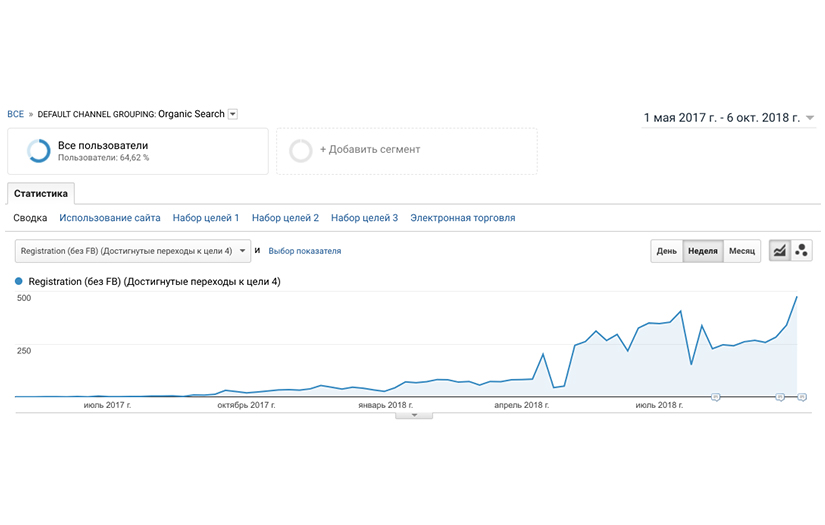This screenshot has width=825, height=525.
Task: Open Набор целей 1 sub-tab
Action: click(206, 218)
